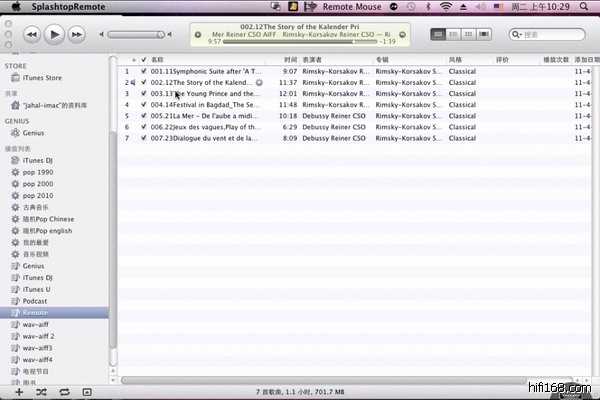Open Wi-Fi status in the menu bar
This screenshot has width=600, height=400.
(x=445, y=7)
